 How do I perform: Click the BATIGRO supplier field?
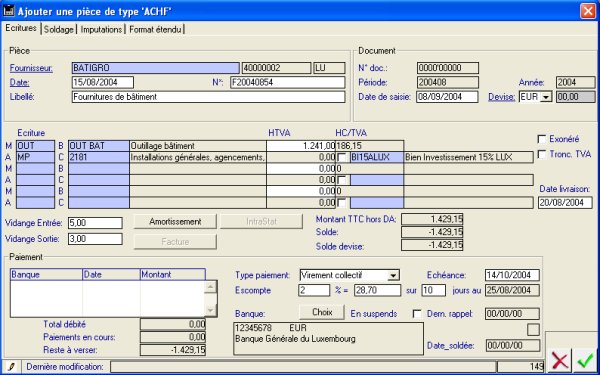coord(155,68)
